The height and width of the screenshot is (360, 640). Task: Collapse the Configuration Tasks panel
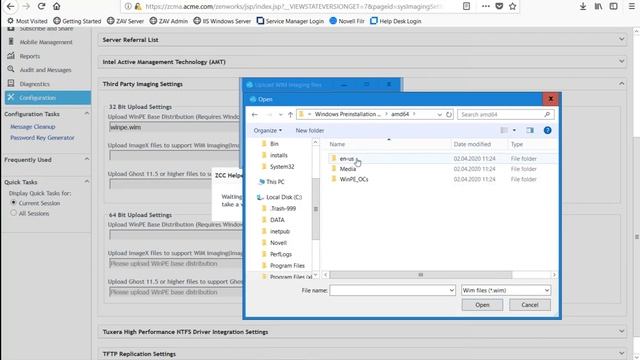[x=87, y=113]
